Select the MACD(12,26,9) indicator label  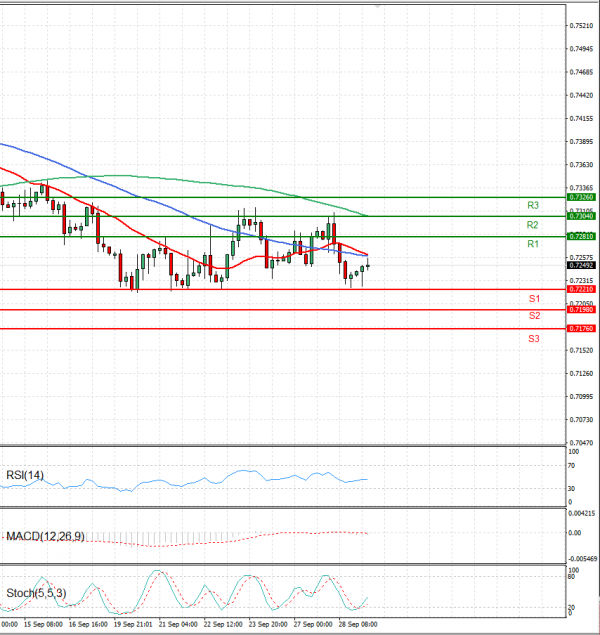[x=45, y=537]
